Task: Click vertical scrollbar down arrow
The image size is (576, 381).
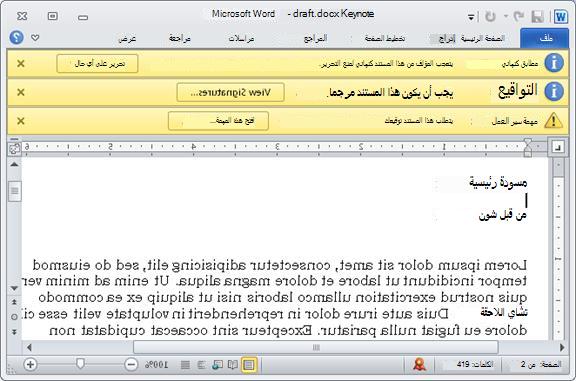Action: pos(14,288)
